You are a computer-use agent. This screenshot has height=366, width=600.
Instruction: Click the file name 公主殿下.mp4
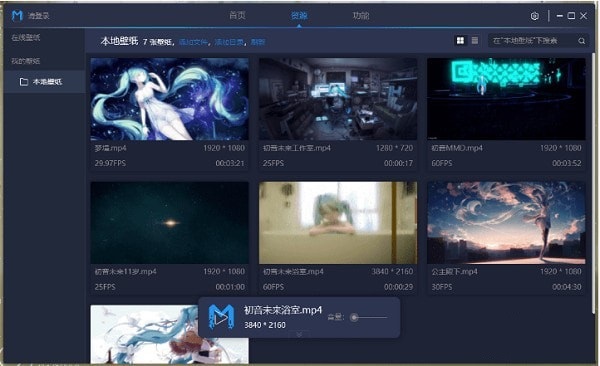pos(454,272)
